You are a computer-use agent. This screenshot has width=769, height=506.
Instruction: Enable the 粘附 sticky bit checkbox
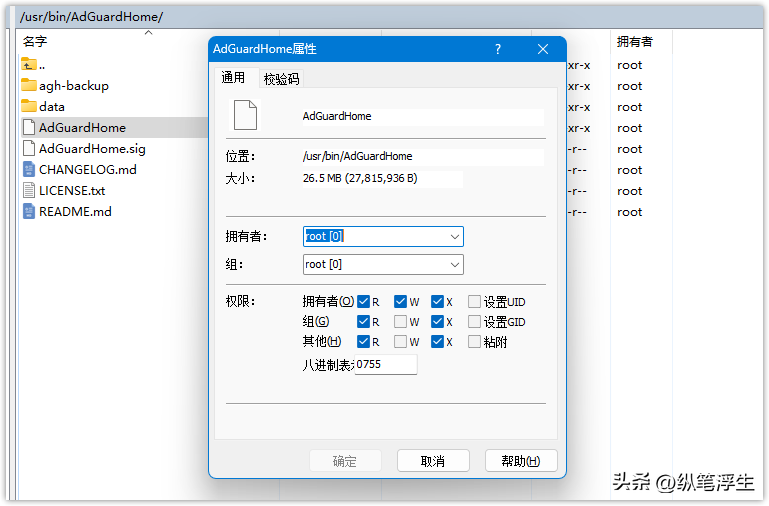tap(474, 341)
